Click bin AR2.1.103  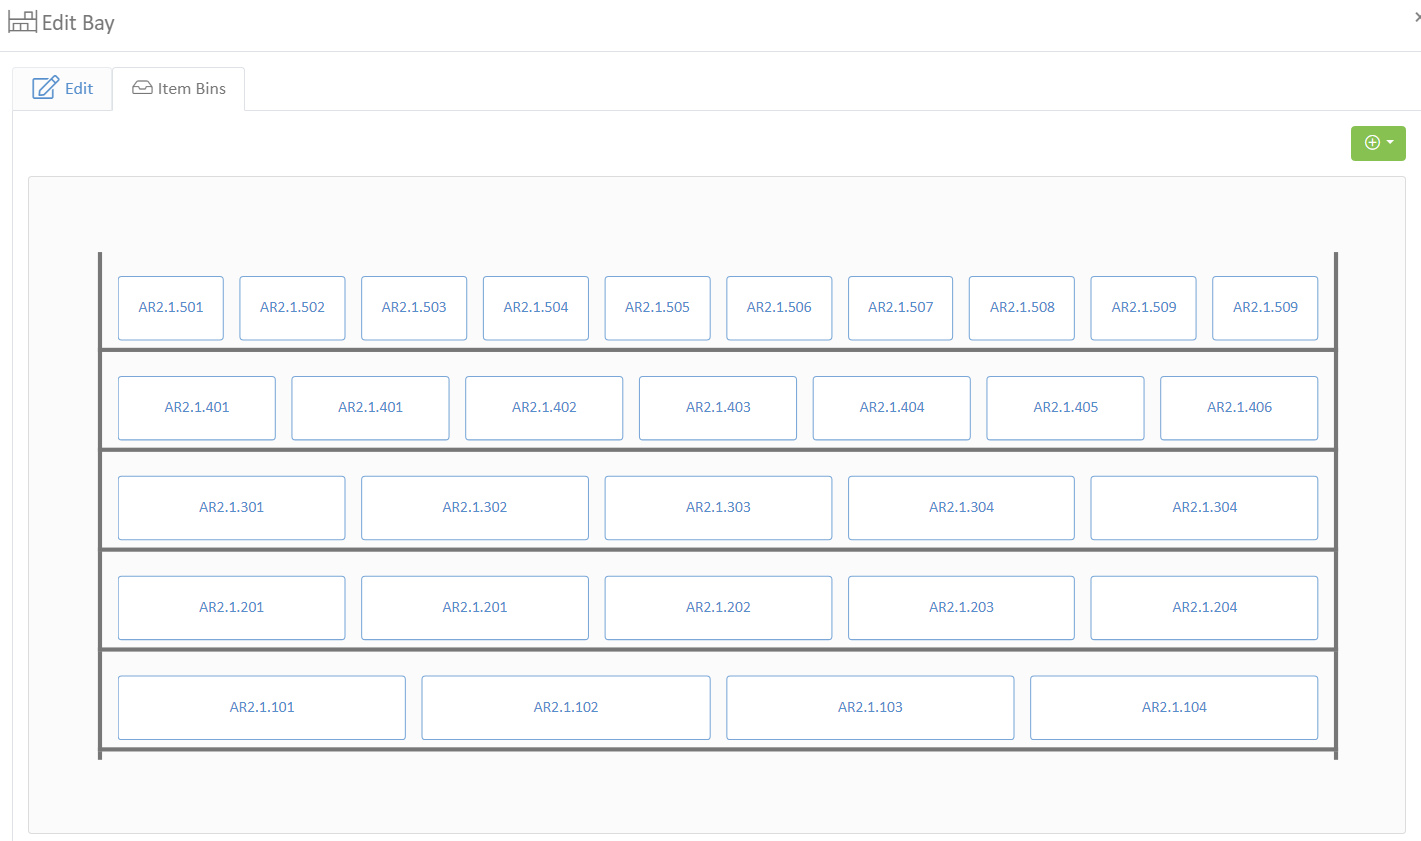870,708
